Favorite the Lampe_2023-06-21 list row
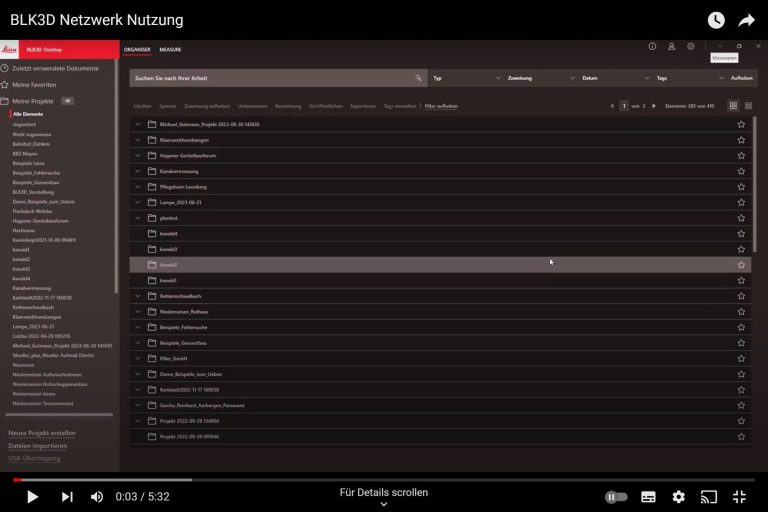The height and width of the screenshot is (512, 768). point(741,202)
